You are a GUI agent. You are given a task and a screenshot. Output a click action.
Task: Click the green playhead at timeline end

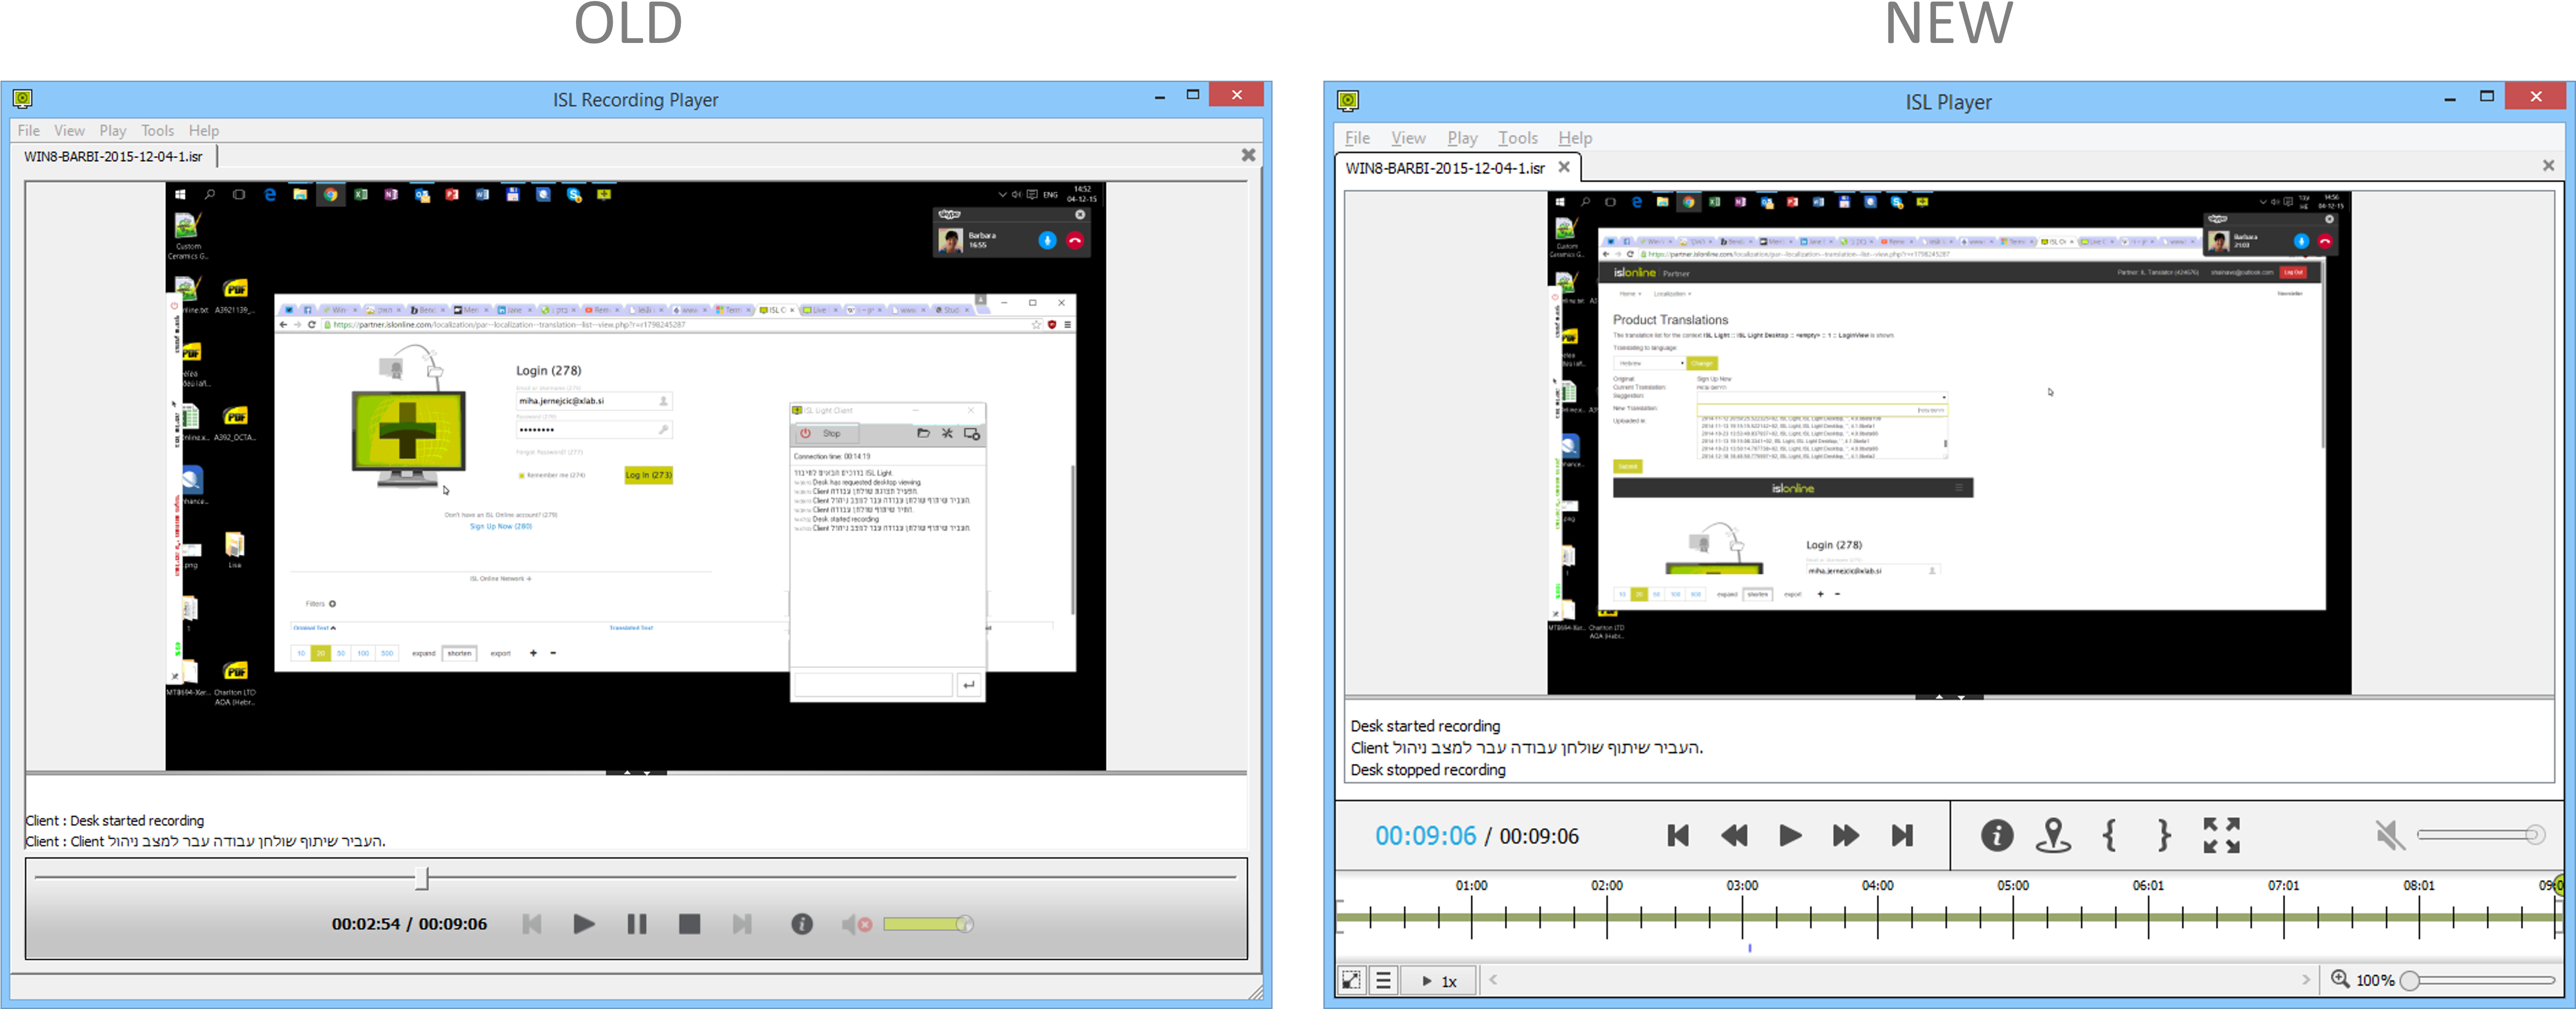click(x=2558, y=885)
